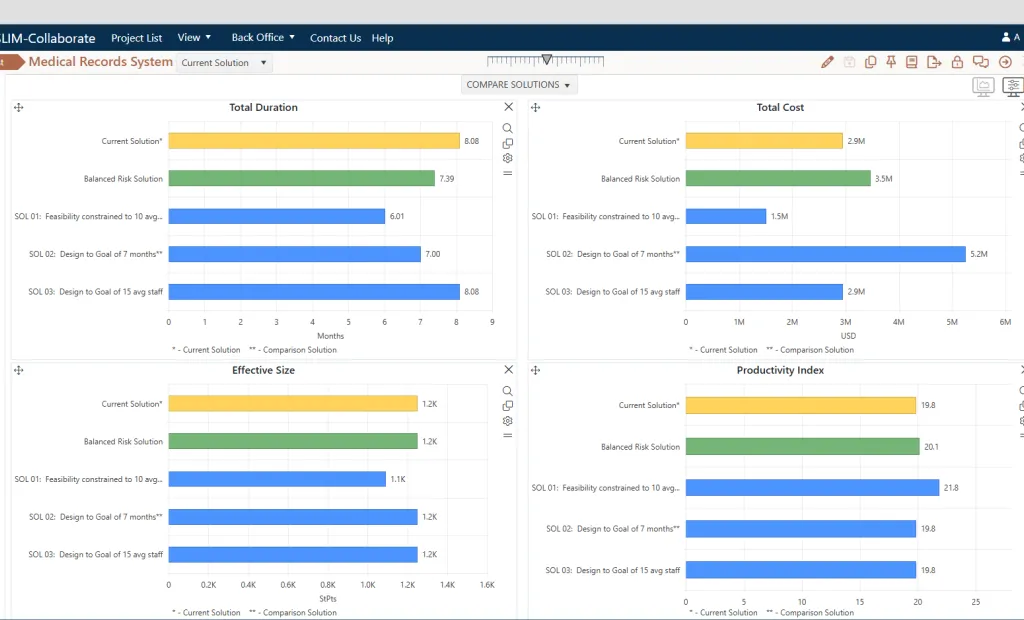The image size is (1024, 620).
Task: Click move handle on Productivity Index chart
Action: (536, 370)
